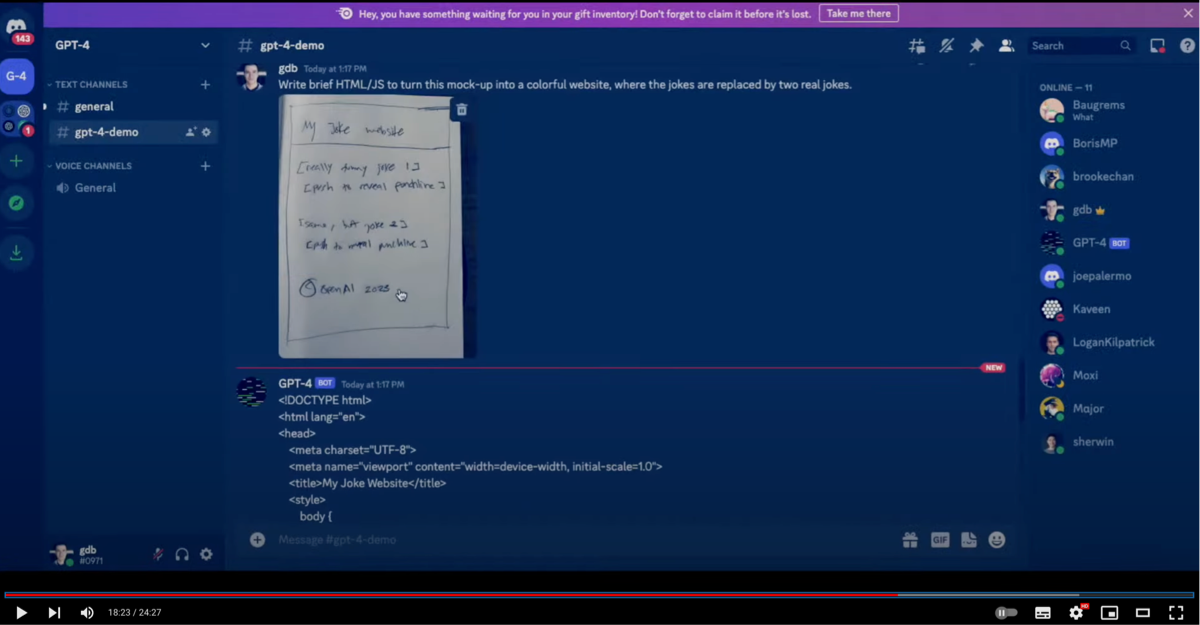Select member sherwin in online list
1200x625 pixels.
[1112, 441]
